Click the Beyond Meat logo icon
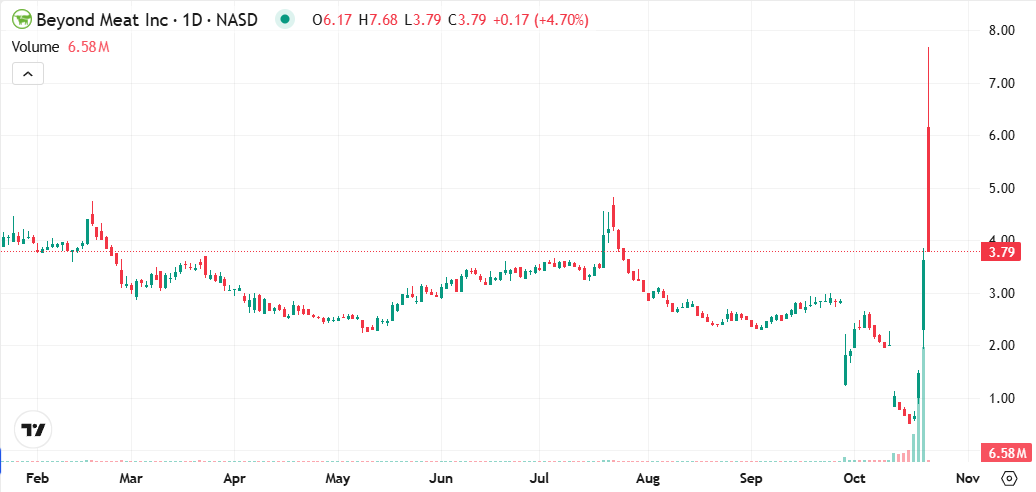Viewport: 1036px width, 492px height. [x=21, y=20]
